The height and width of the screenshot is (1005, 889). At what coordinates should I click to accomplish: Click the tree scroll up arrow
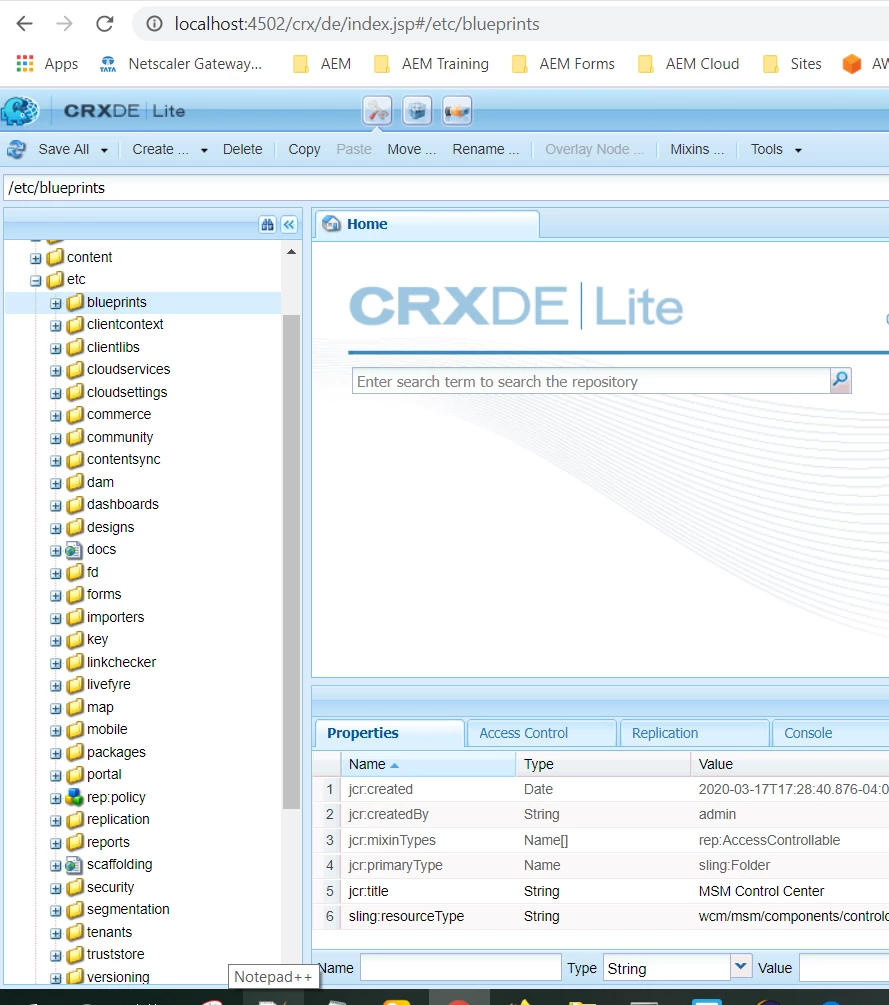[x=292, y=252]
